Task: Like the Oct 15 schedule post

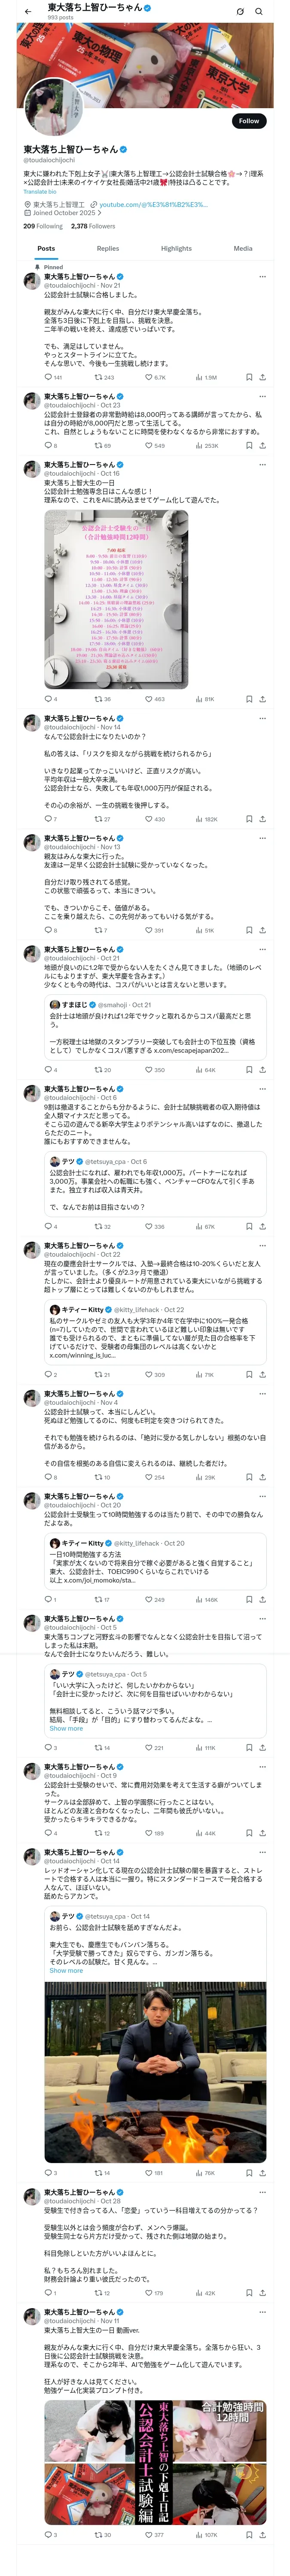Action: 150,699
